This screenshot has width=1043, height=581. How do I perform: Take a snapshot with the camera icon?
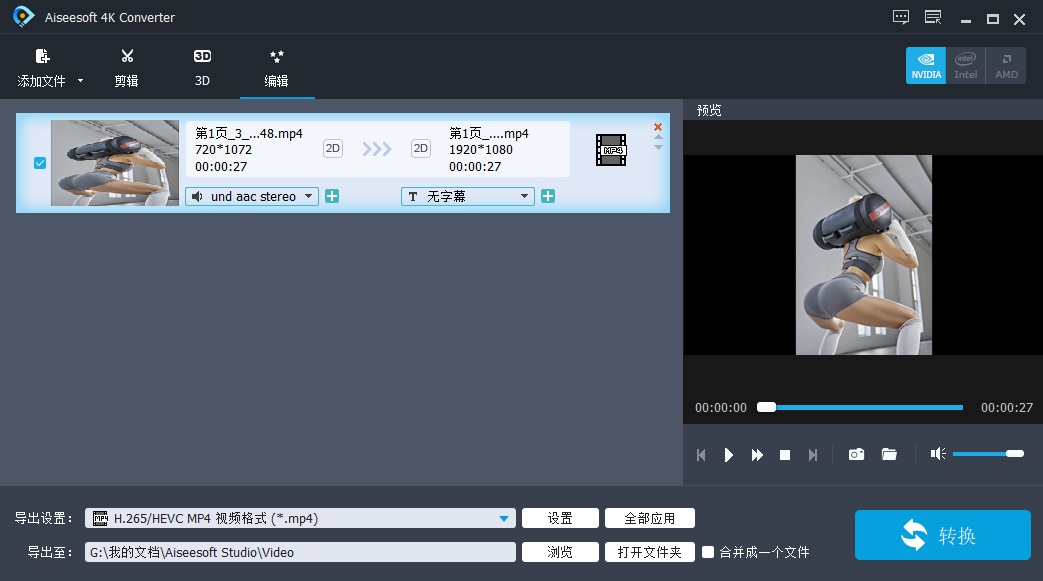coord(856,454)
